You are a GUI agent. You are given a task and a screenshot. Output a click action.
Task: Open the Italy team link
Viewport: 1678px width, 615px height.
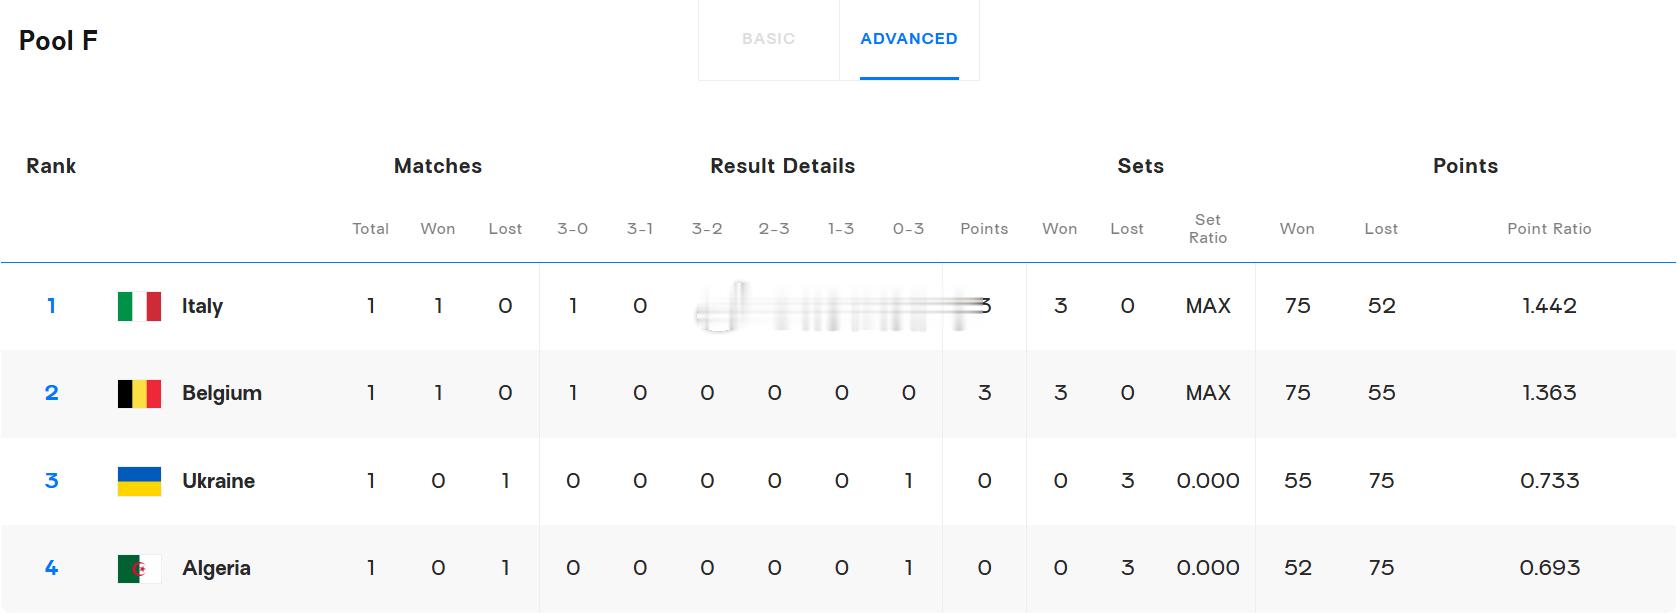pyautogui.click(x=202, y=306)
